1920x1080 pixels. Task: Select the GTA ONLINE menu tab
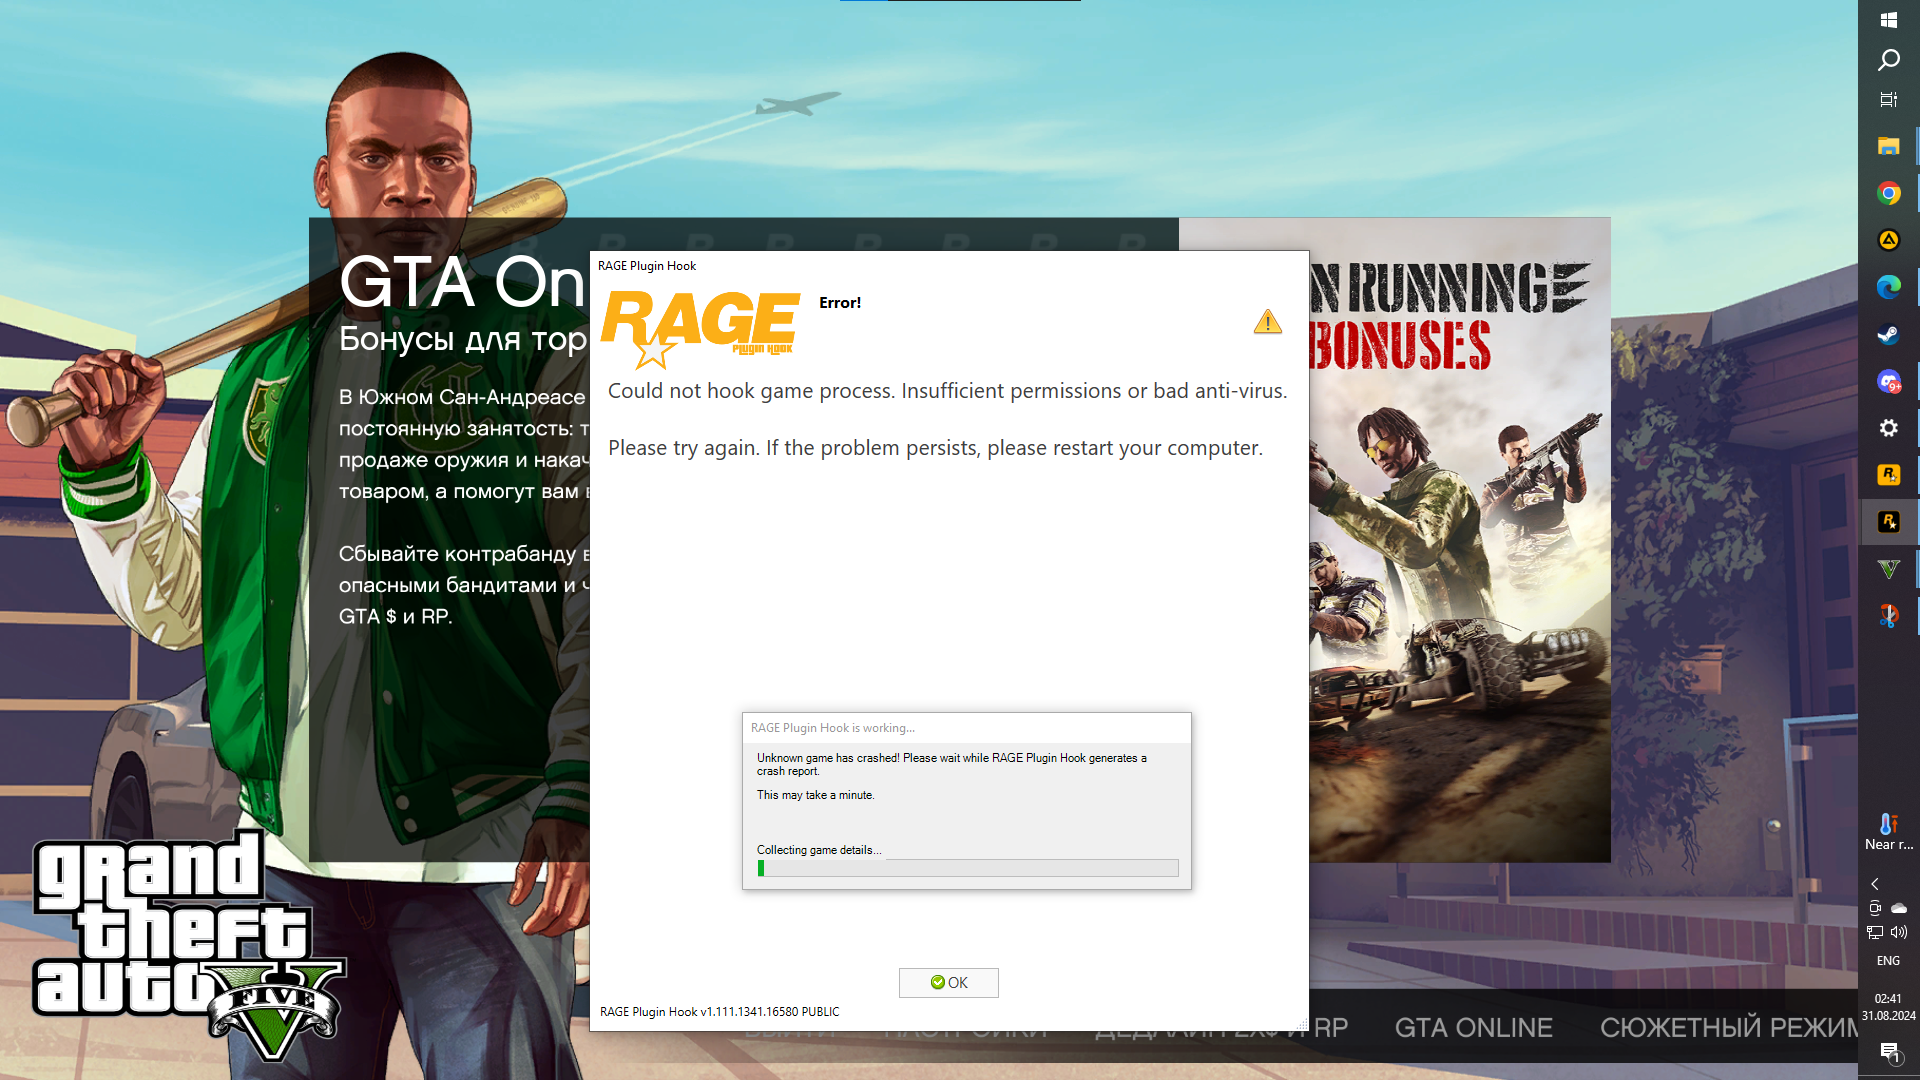pos(1473,1027)
